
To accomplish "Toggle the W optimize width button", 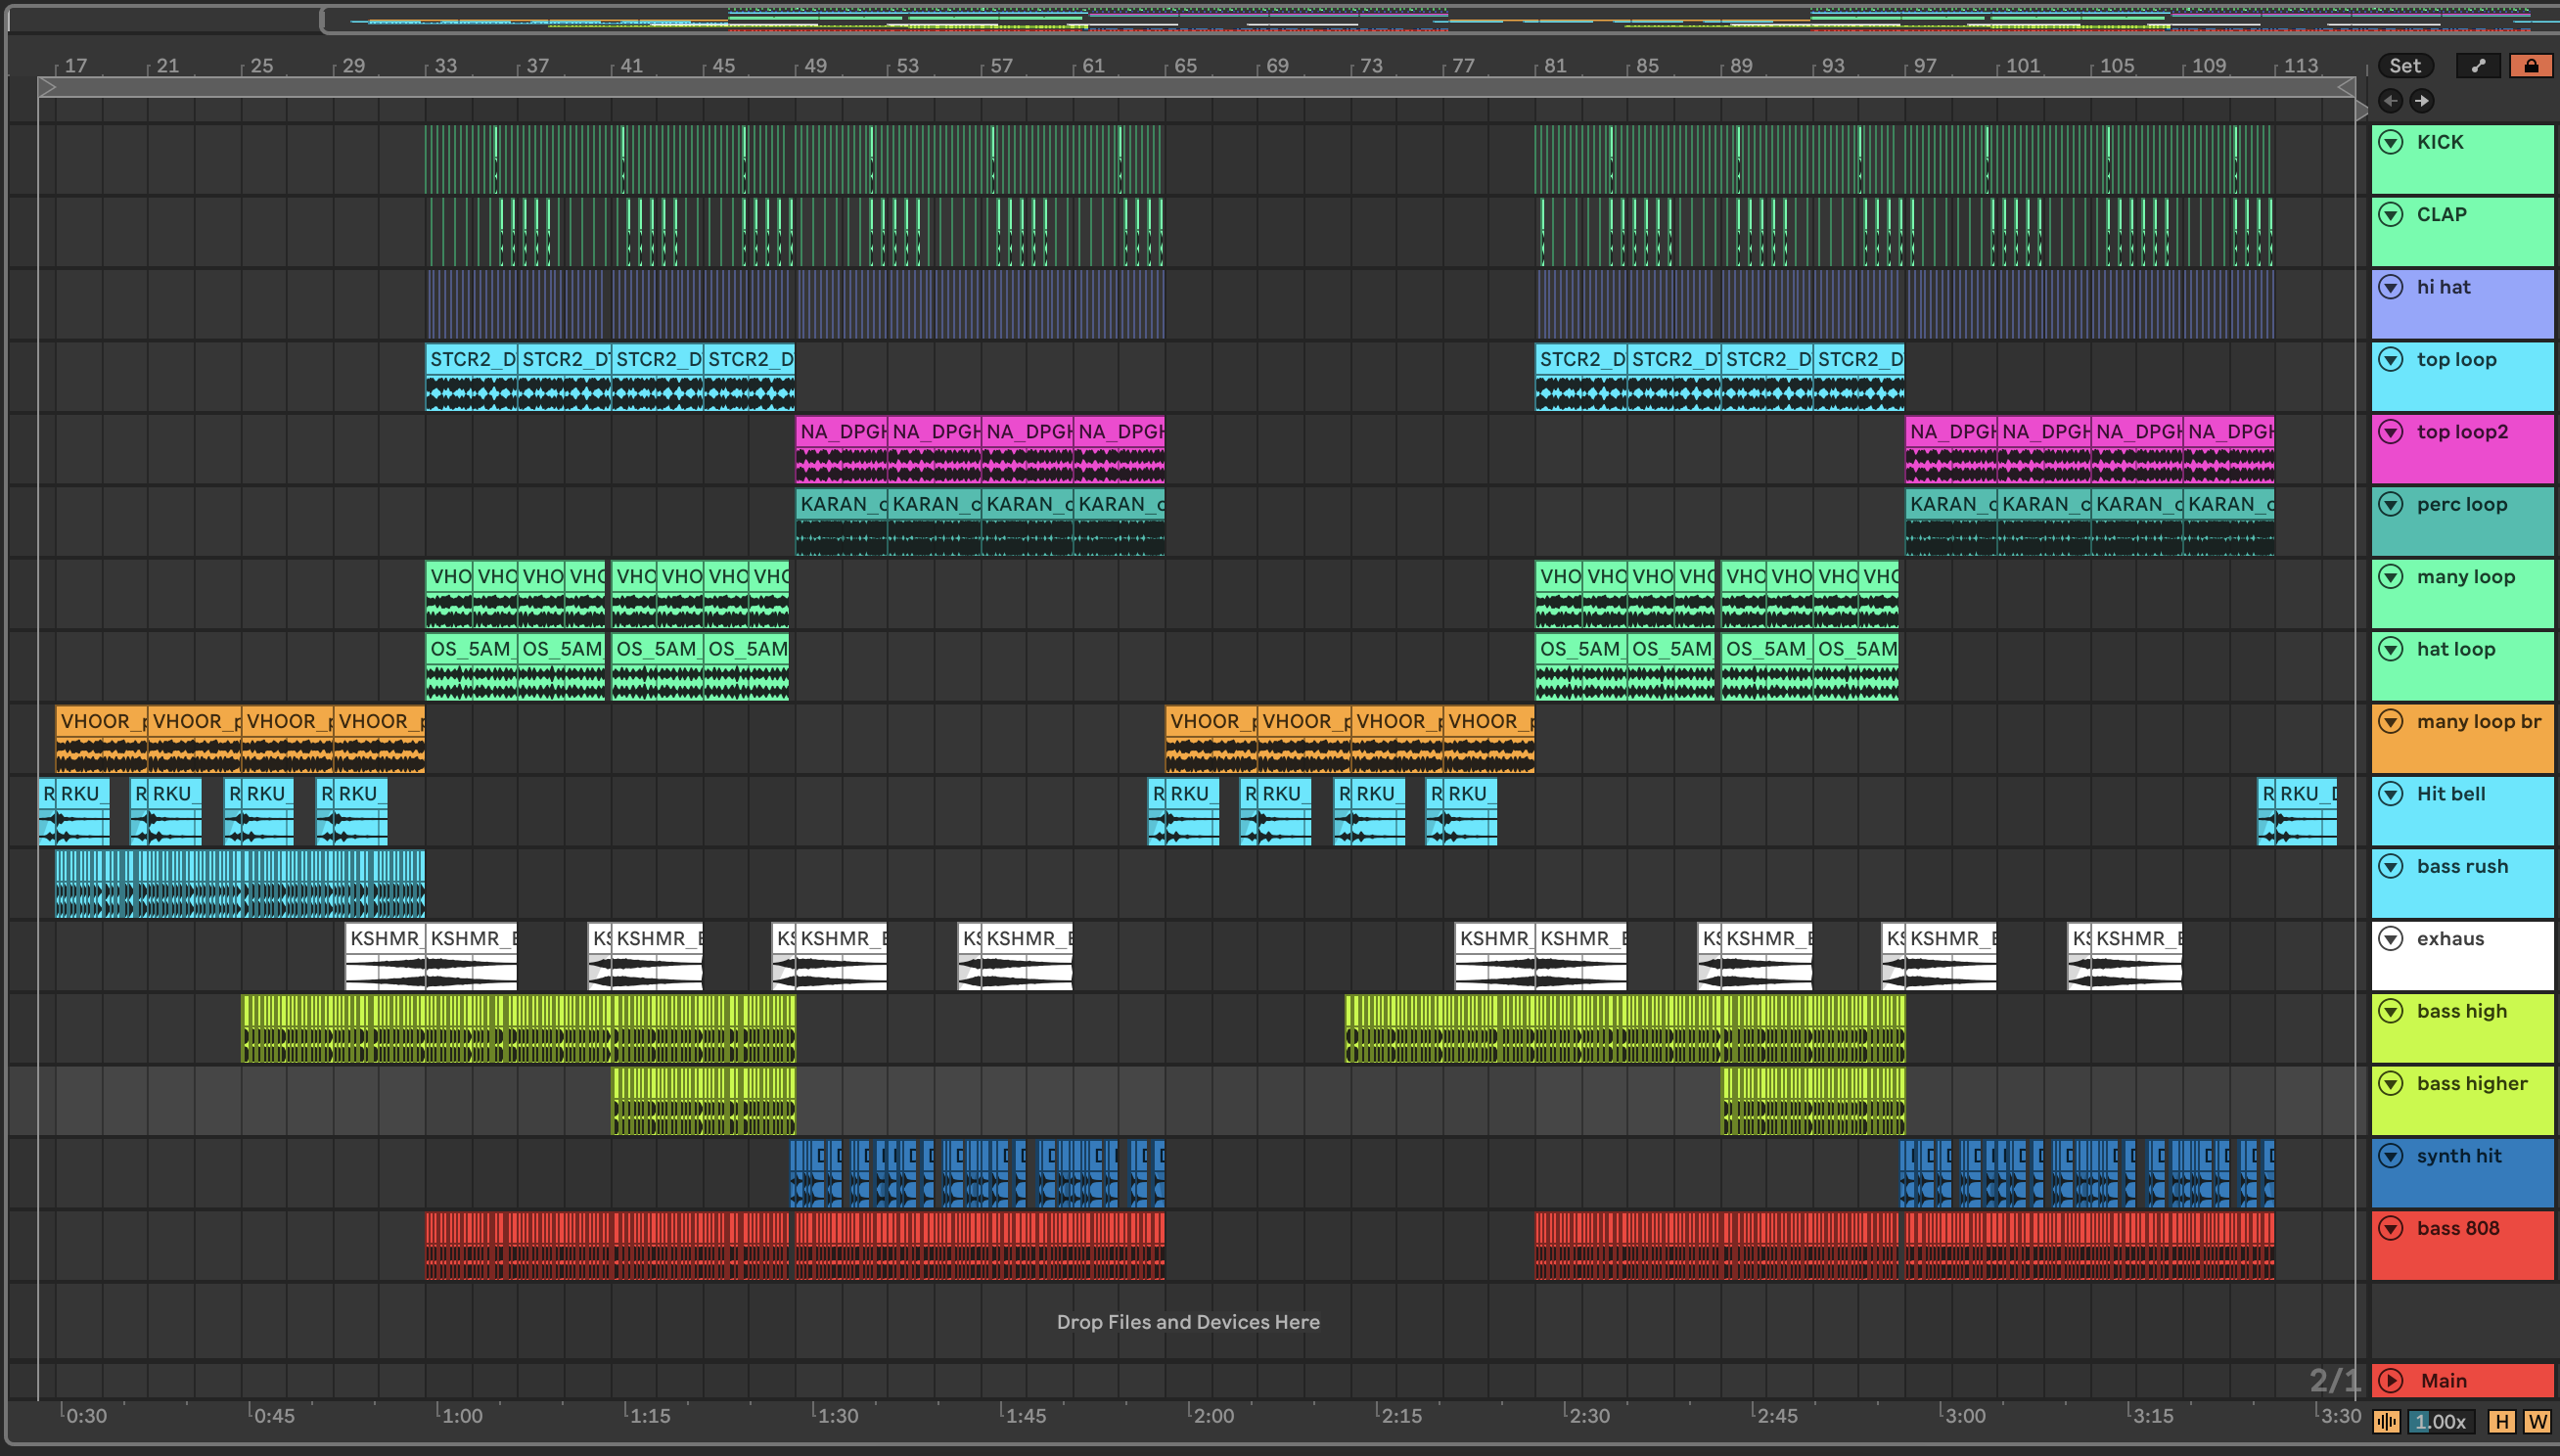I will pyautogui.click(x=2537, y=1421).
